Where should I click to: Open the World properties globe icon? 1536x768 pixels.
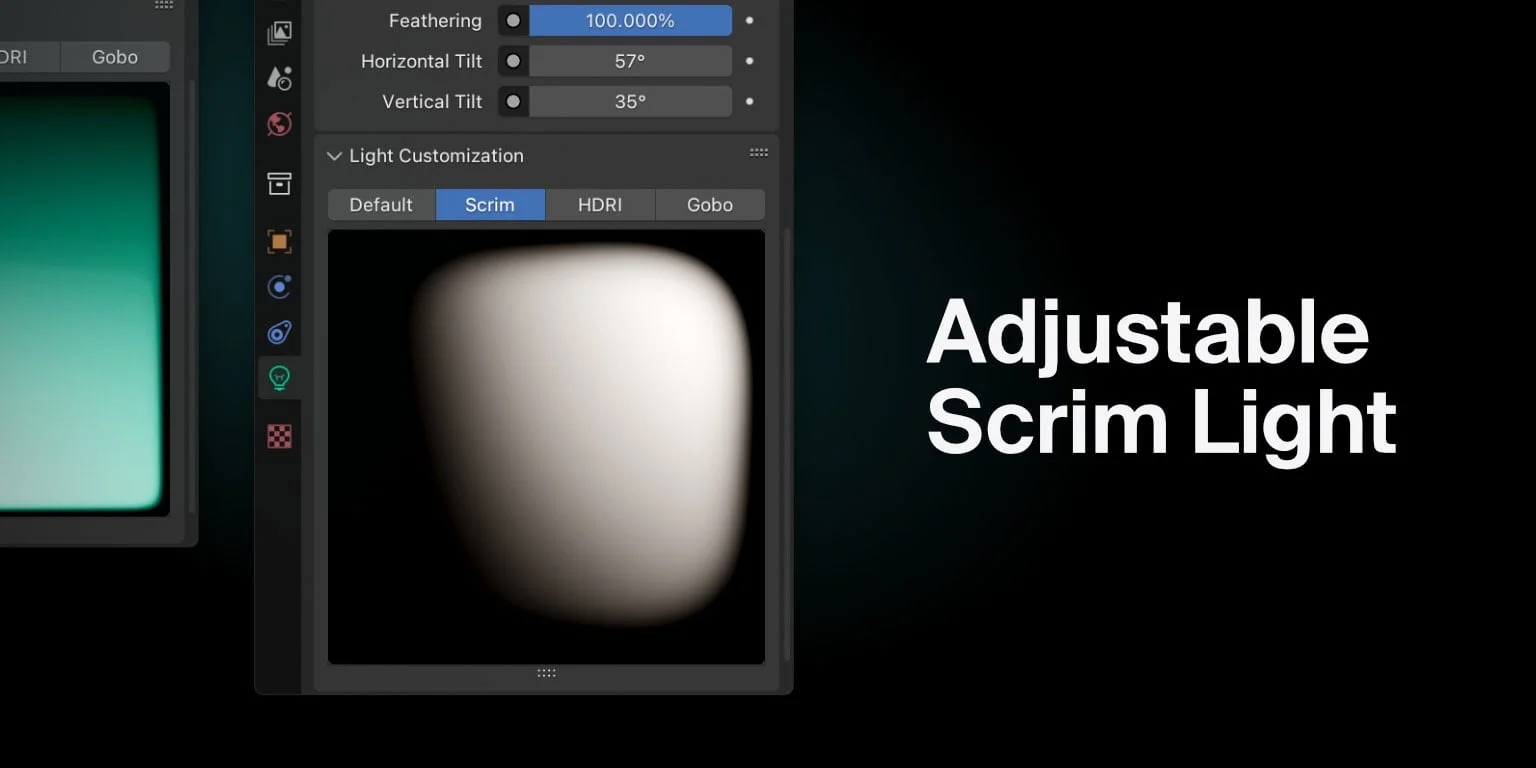coord(280,124)
